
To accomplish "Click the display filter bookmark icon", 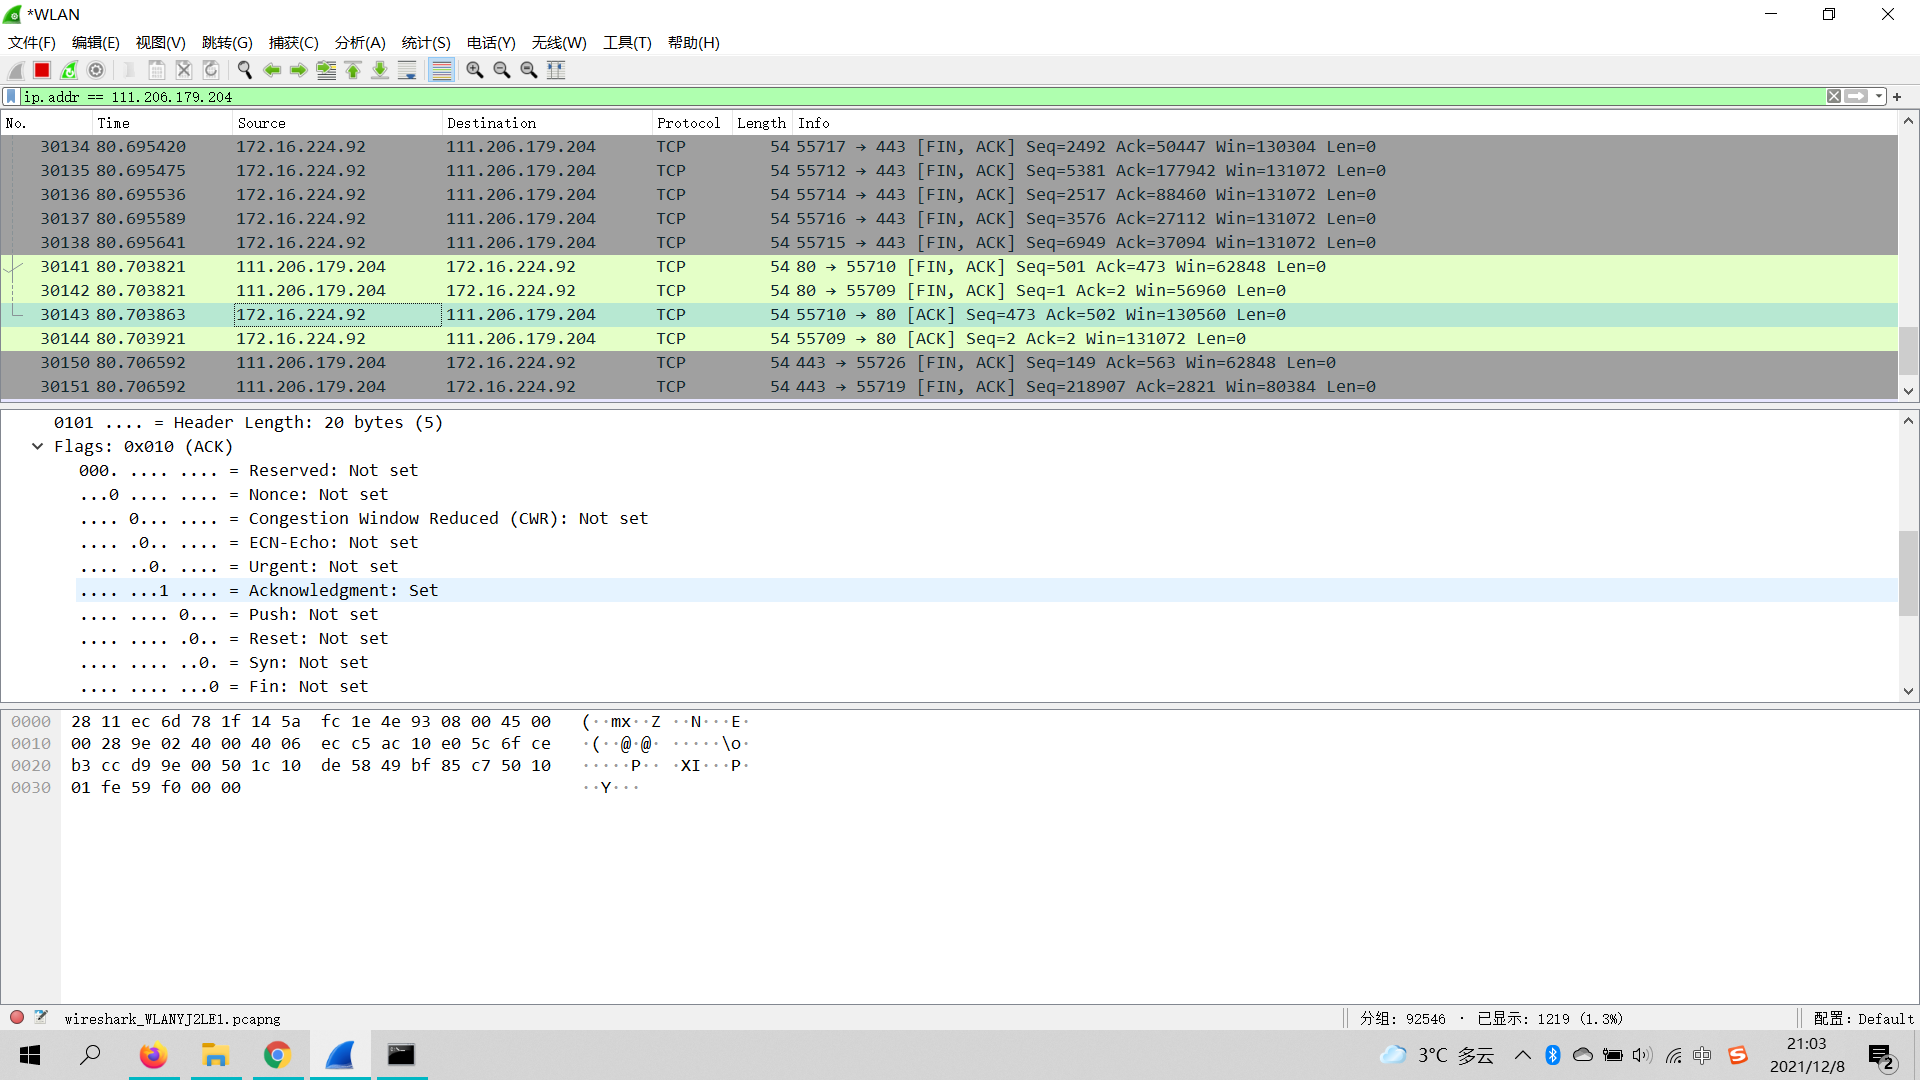I will [11, 97].
